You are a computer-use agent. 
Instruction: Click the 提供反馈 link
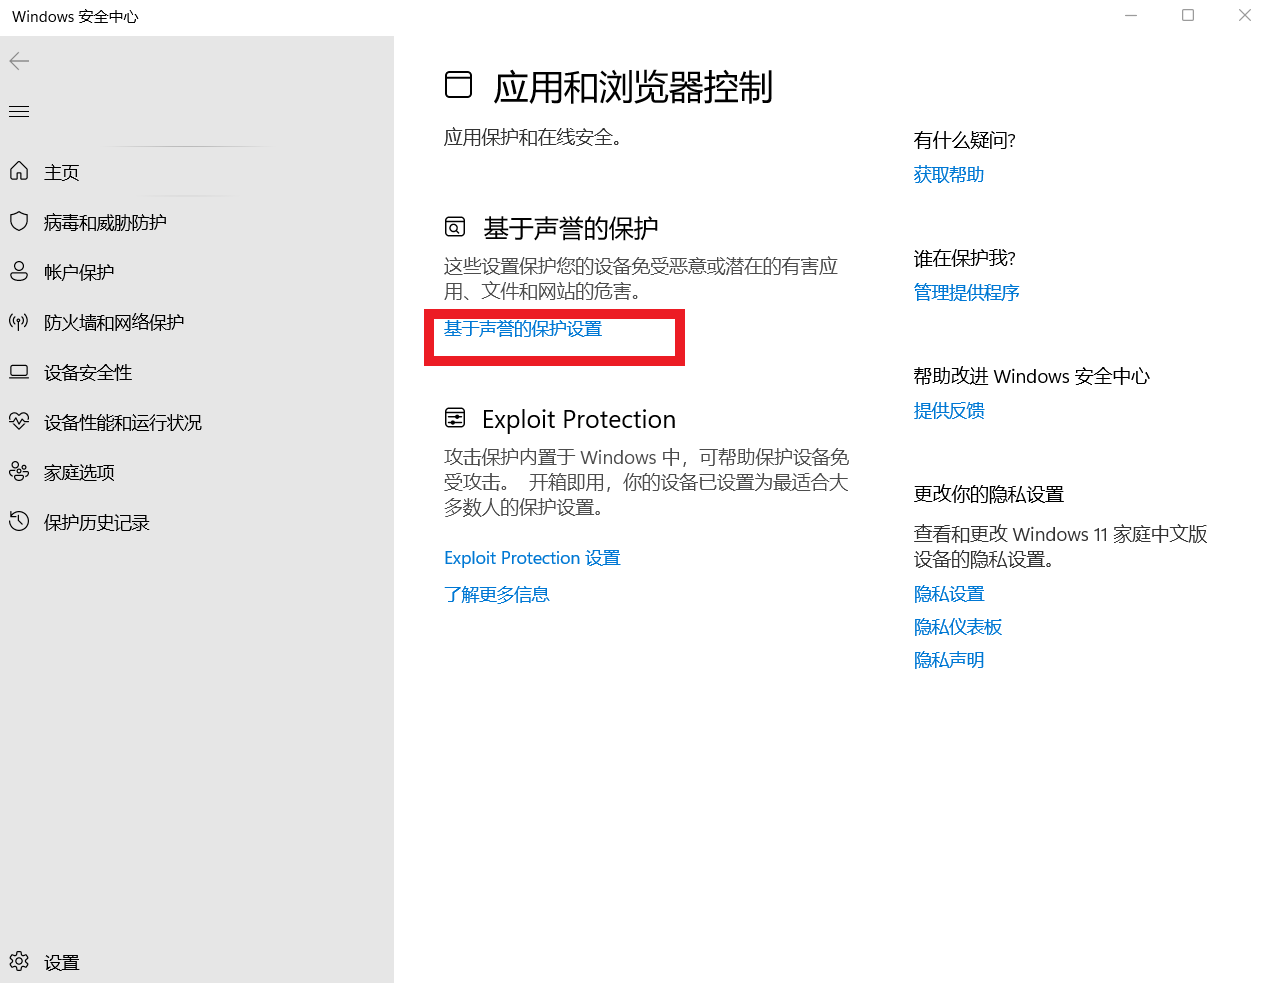(949, 411)
